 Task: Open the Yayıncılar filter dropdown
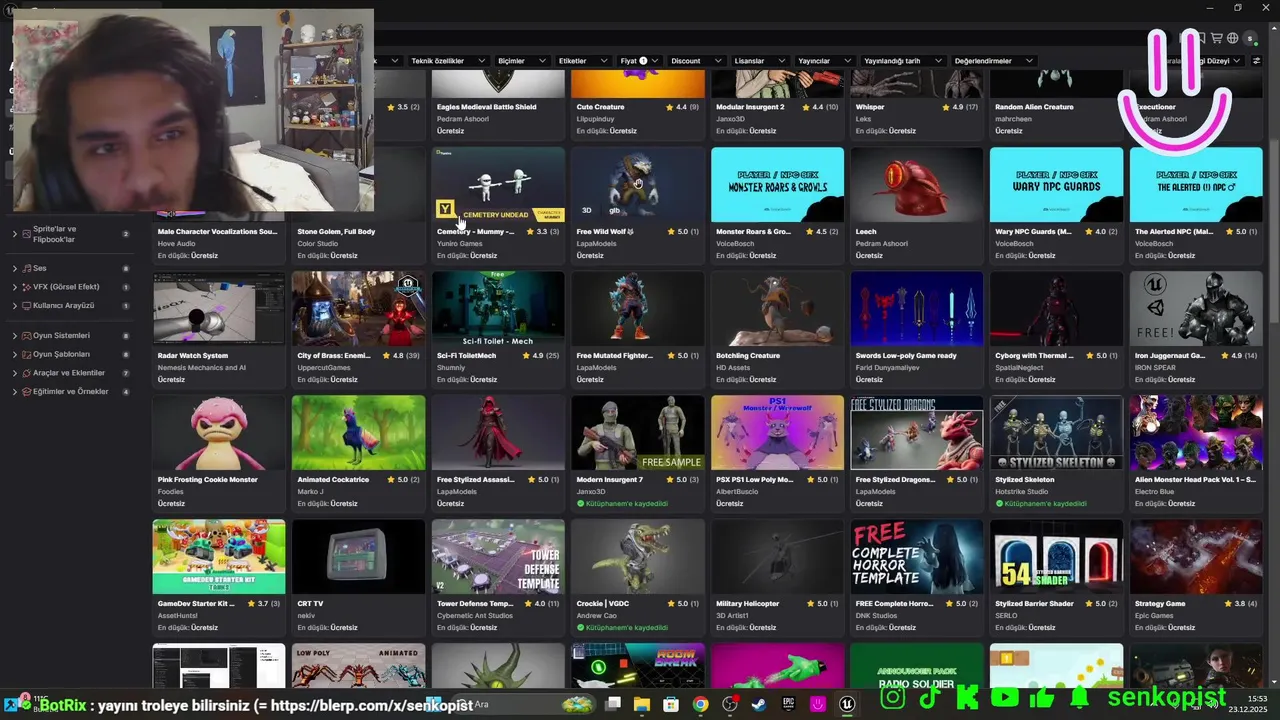(823, 61)
